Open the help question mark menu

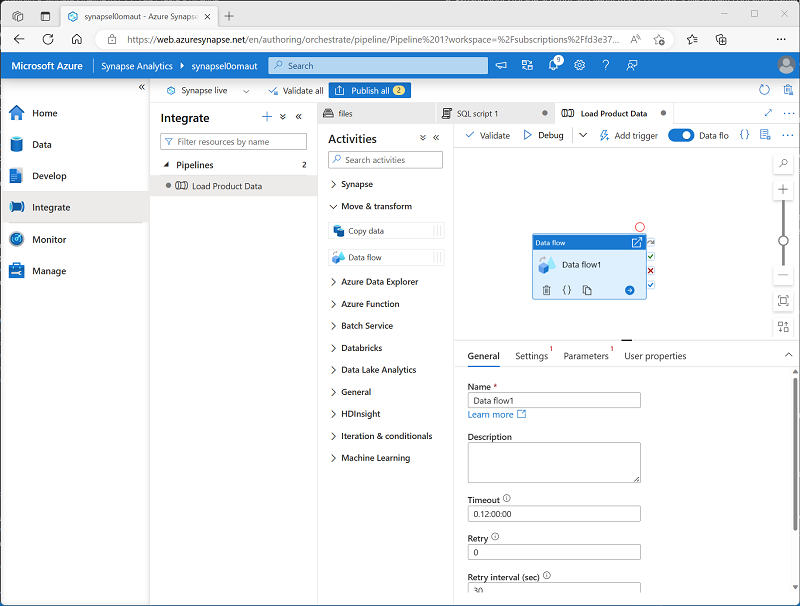click(x=606, y=65)
